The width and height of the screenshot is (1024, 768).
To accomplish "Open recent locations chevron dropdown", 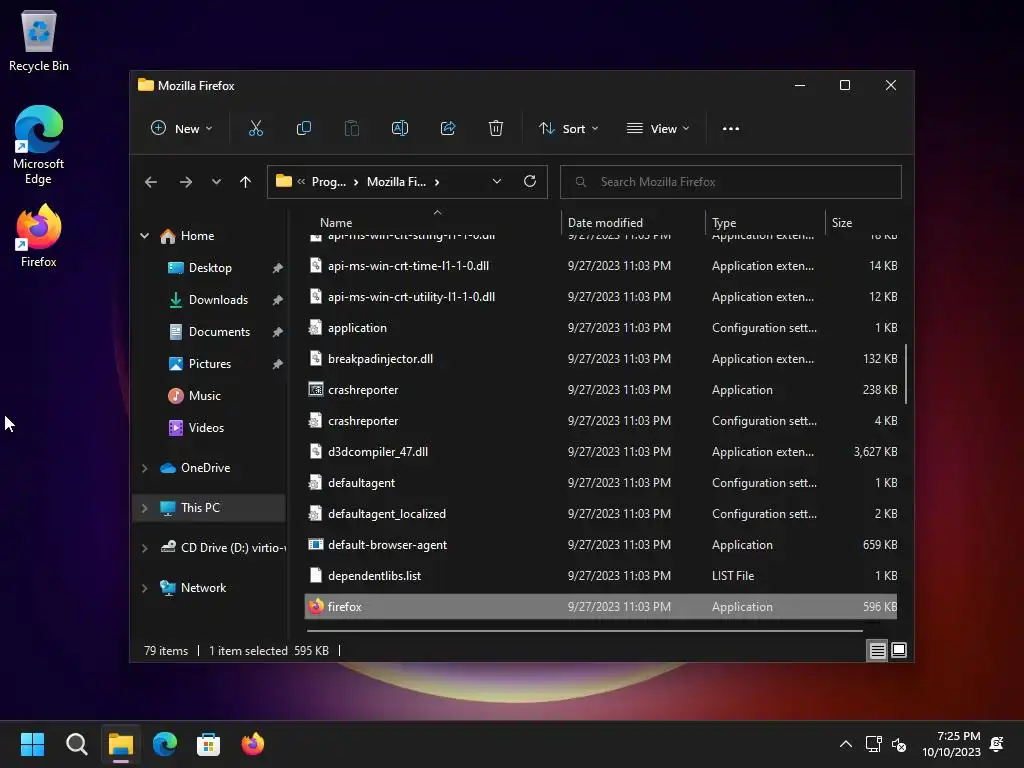I will [216, 182].
